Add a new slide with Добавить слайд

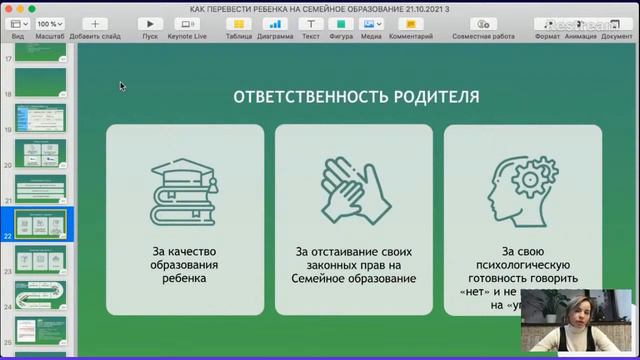coord(95,24)
